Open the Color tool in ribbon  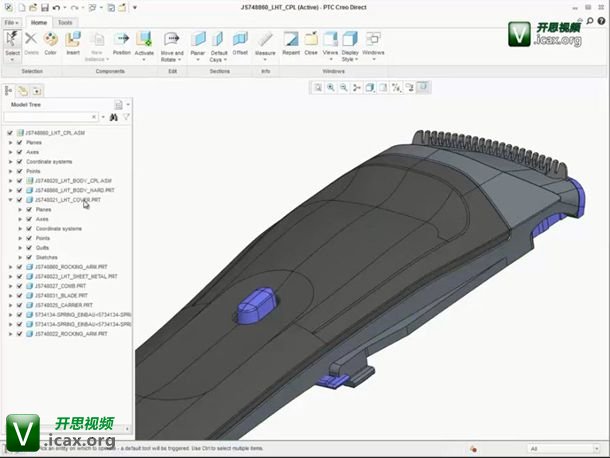[50, 42]
